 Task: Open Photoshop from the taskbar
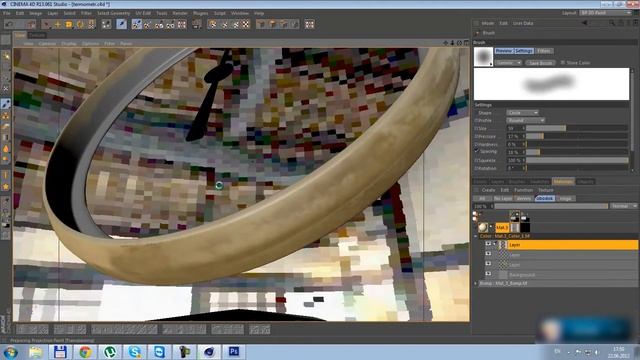coord(234,352)
